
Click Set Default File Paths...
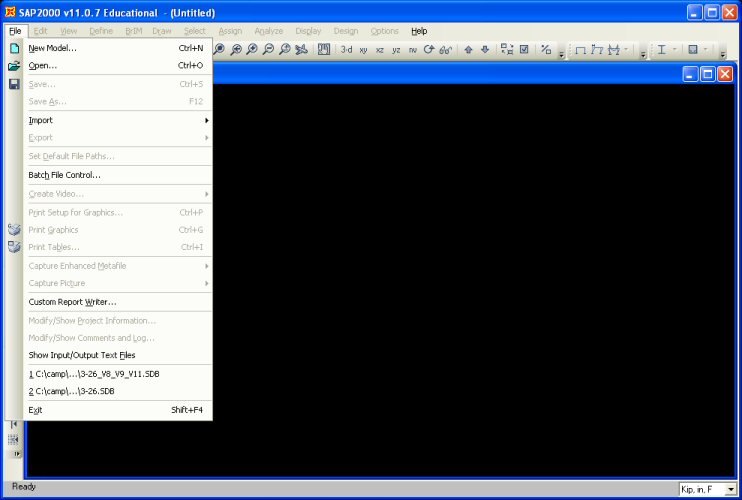[x=117, y=156]
